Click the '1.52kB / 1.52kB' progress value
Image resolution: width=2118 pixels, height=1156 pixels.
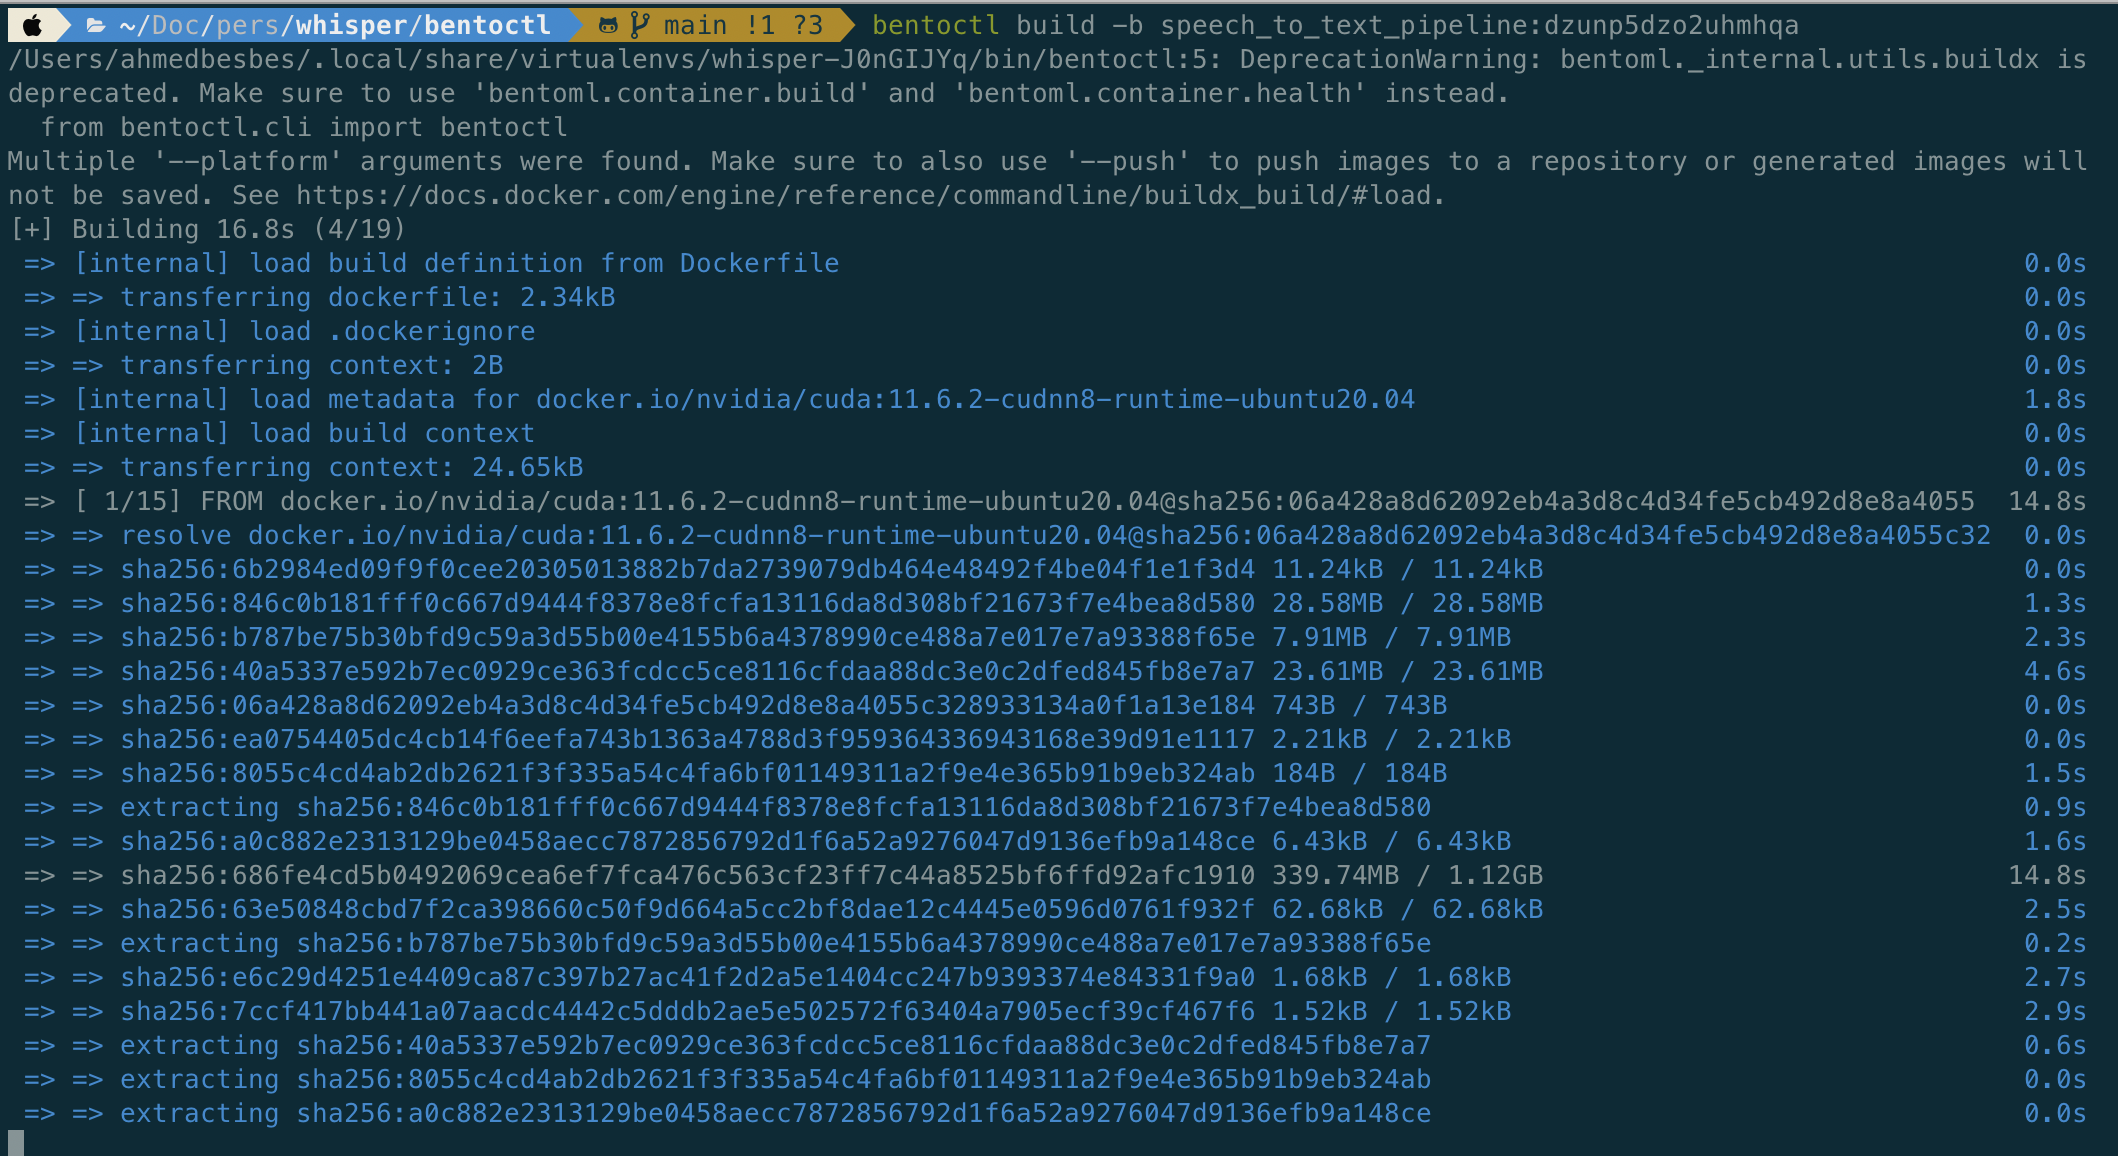tap(1391, 1011)
